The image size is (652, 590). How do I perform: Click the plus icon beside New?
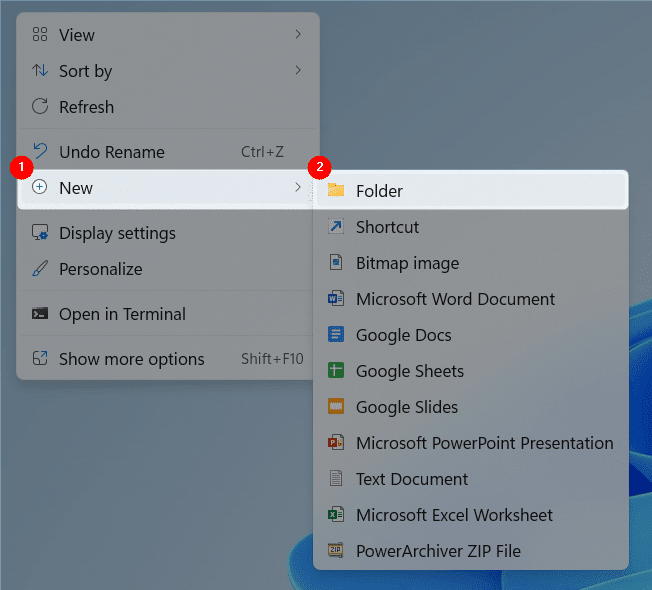(x=40, y=188)
